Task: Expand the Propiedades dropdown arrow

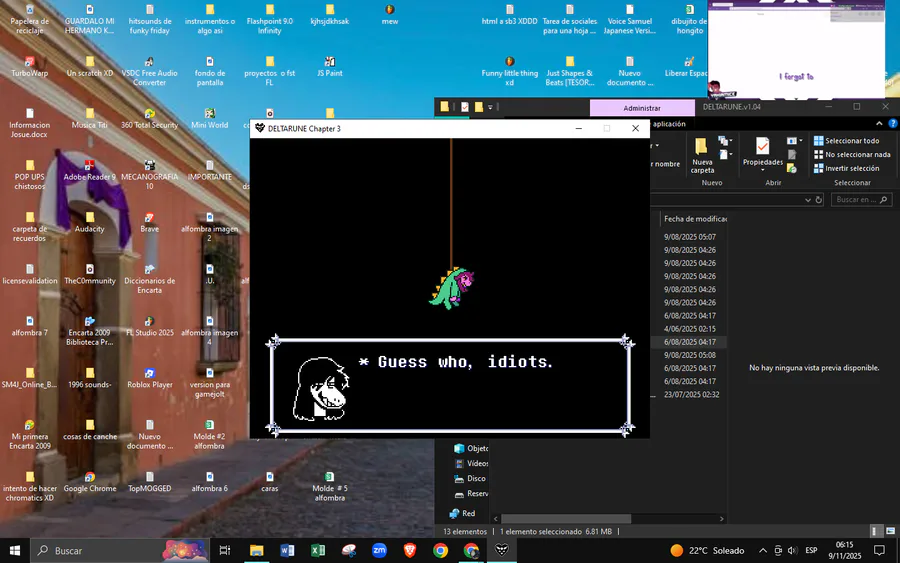Action: 762,170
